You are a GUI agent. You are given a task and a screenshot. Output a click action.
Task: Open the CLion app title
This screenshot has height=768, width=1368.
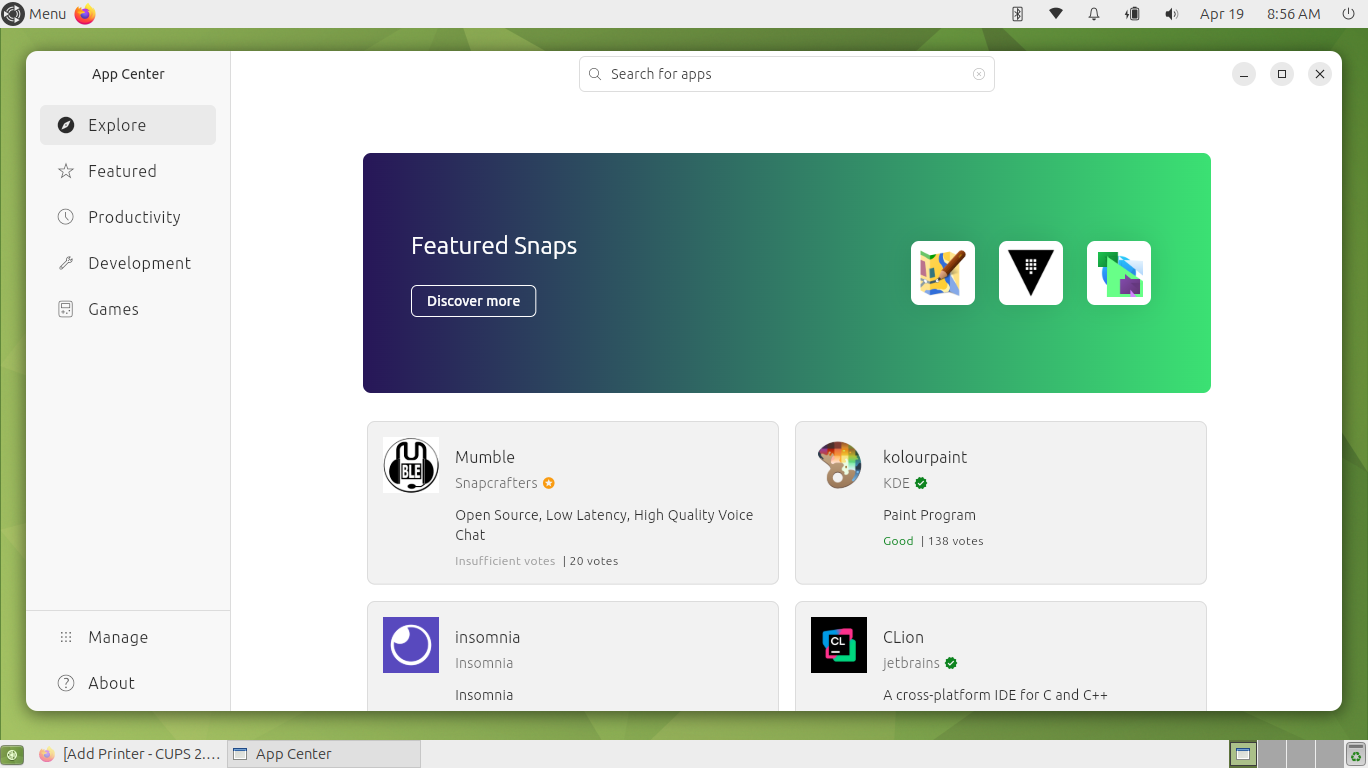tap(903, 637)
